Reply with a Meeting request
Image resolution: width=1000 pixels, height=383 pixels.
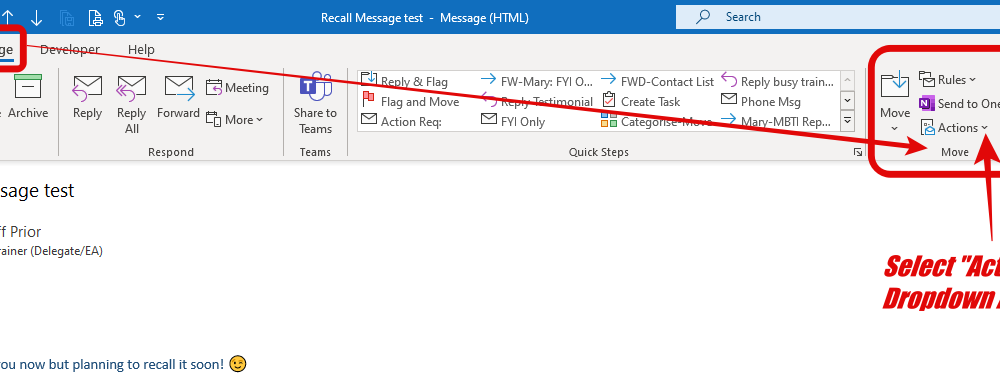[237, 88]
